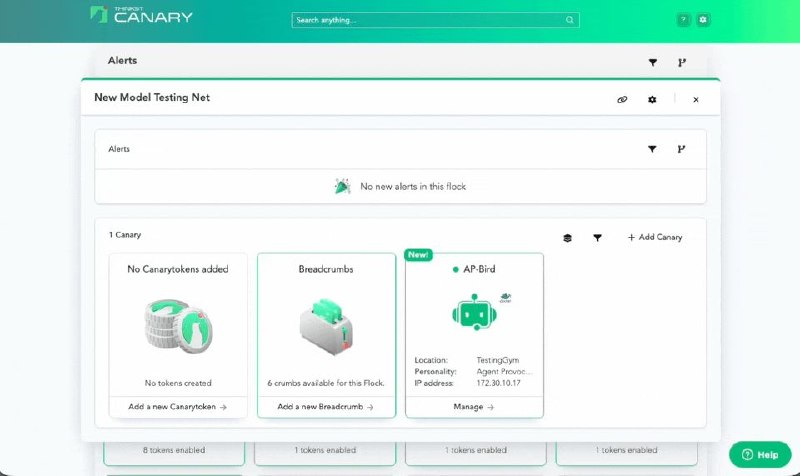Click the green status dot beside AP-Bird
Viewport: 800px width, 476px height.
pos(456,269)
